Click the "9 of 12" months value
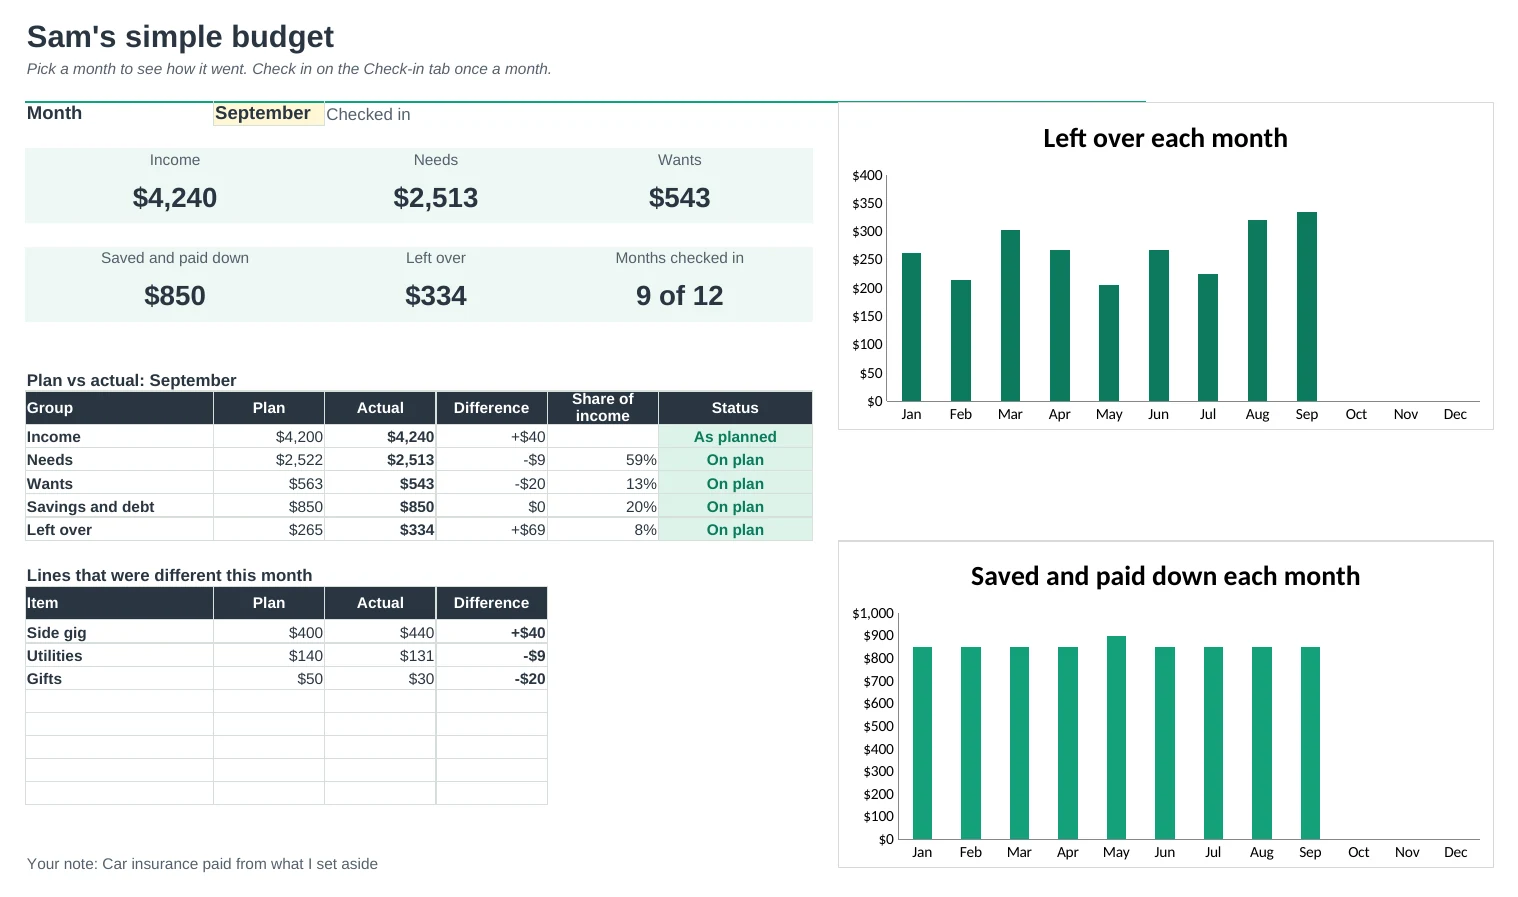Viewport: 1518px width, 897px height. 680,296
